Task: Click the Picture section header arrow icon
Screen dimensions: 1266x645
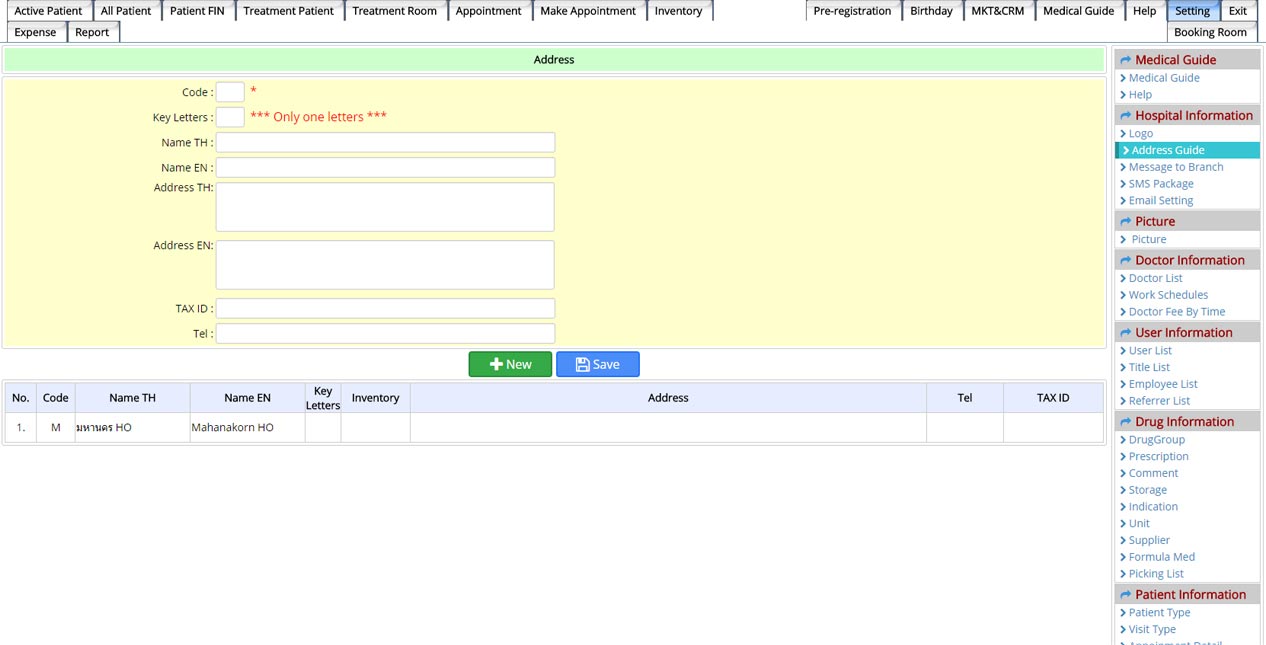Action: (1125, 222)
